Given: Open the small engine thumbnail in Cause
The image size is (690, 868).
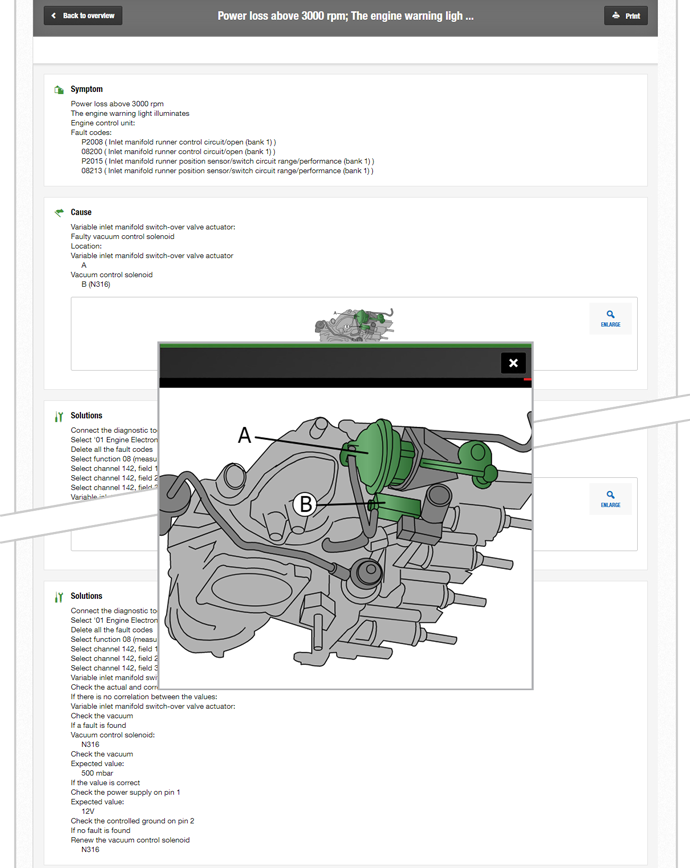Looking at the screenshot, I should coord(354,325).
